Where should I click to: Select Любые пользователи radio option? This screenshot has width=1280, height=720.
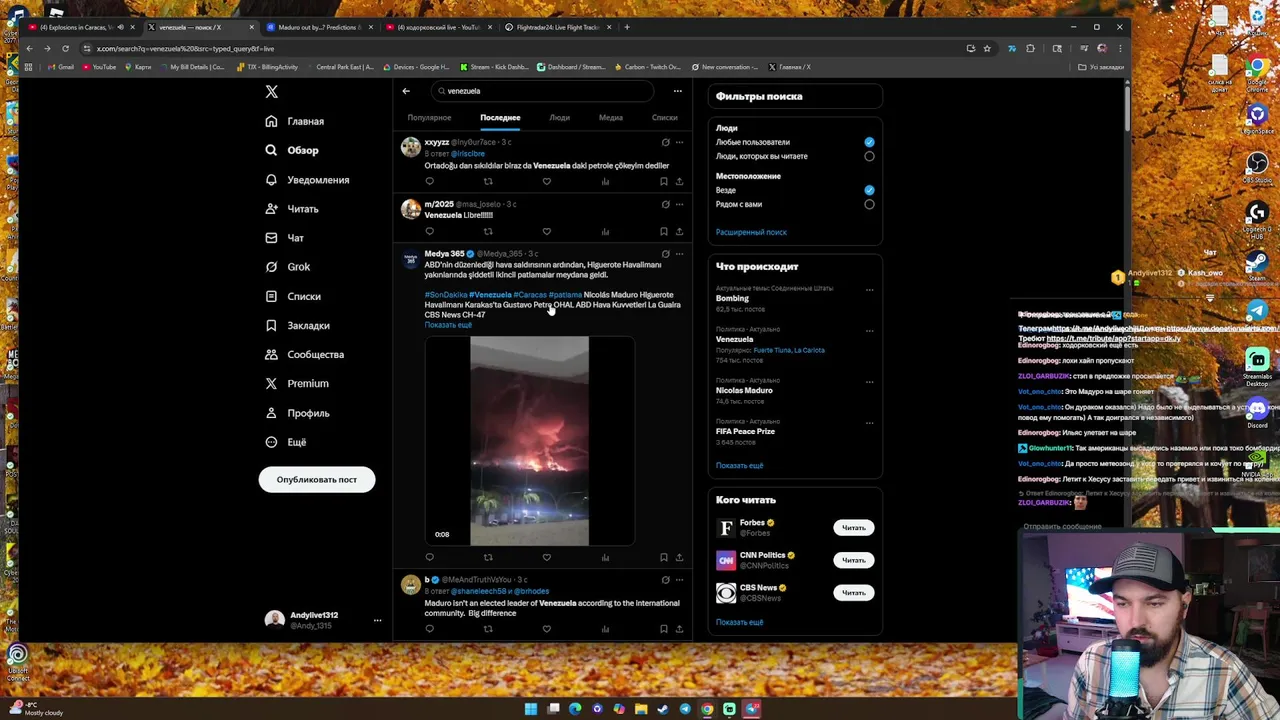869,142
